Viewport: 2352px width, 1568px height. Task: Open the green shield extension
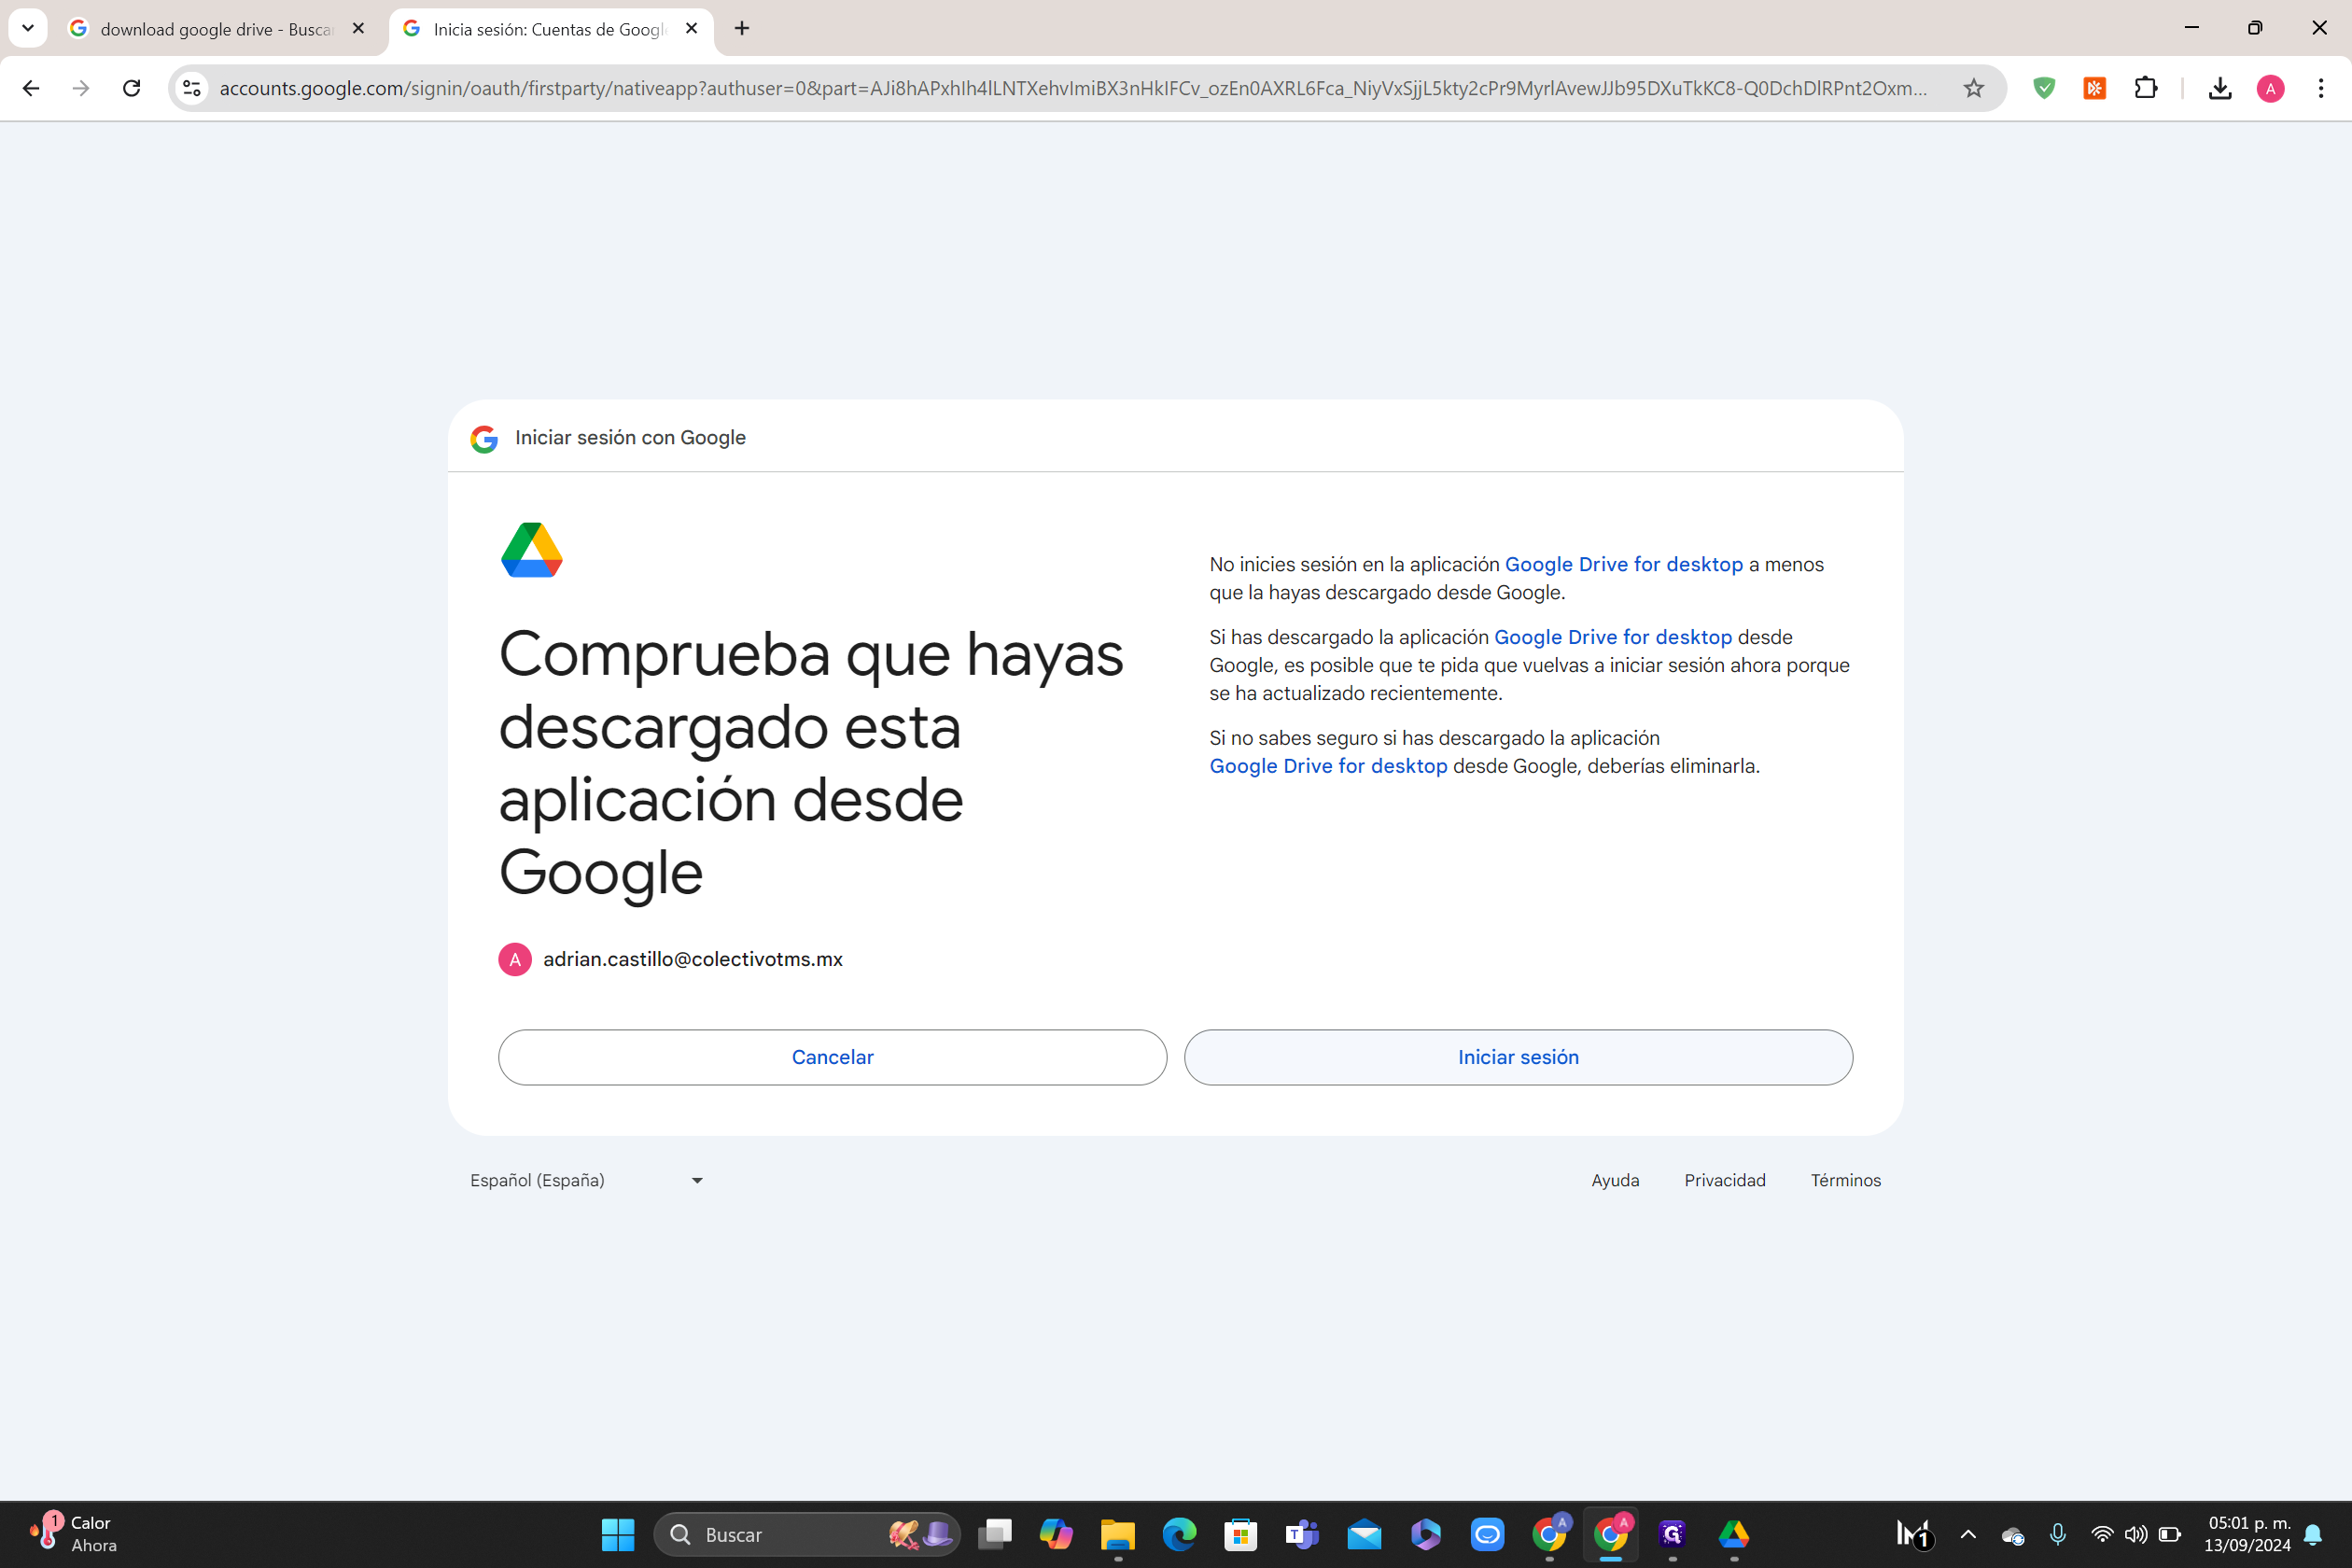click(2044, 88)
